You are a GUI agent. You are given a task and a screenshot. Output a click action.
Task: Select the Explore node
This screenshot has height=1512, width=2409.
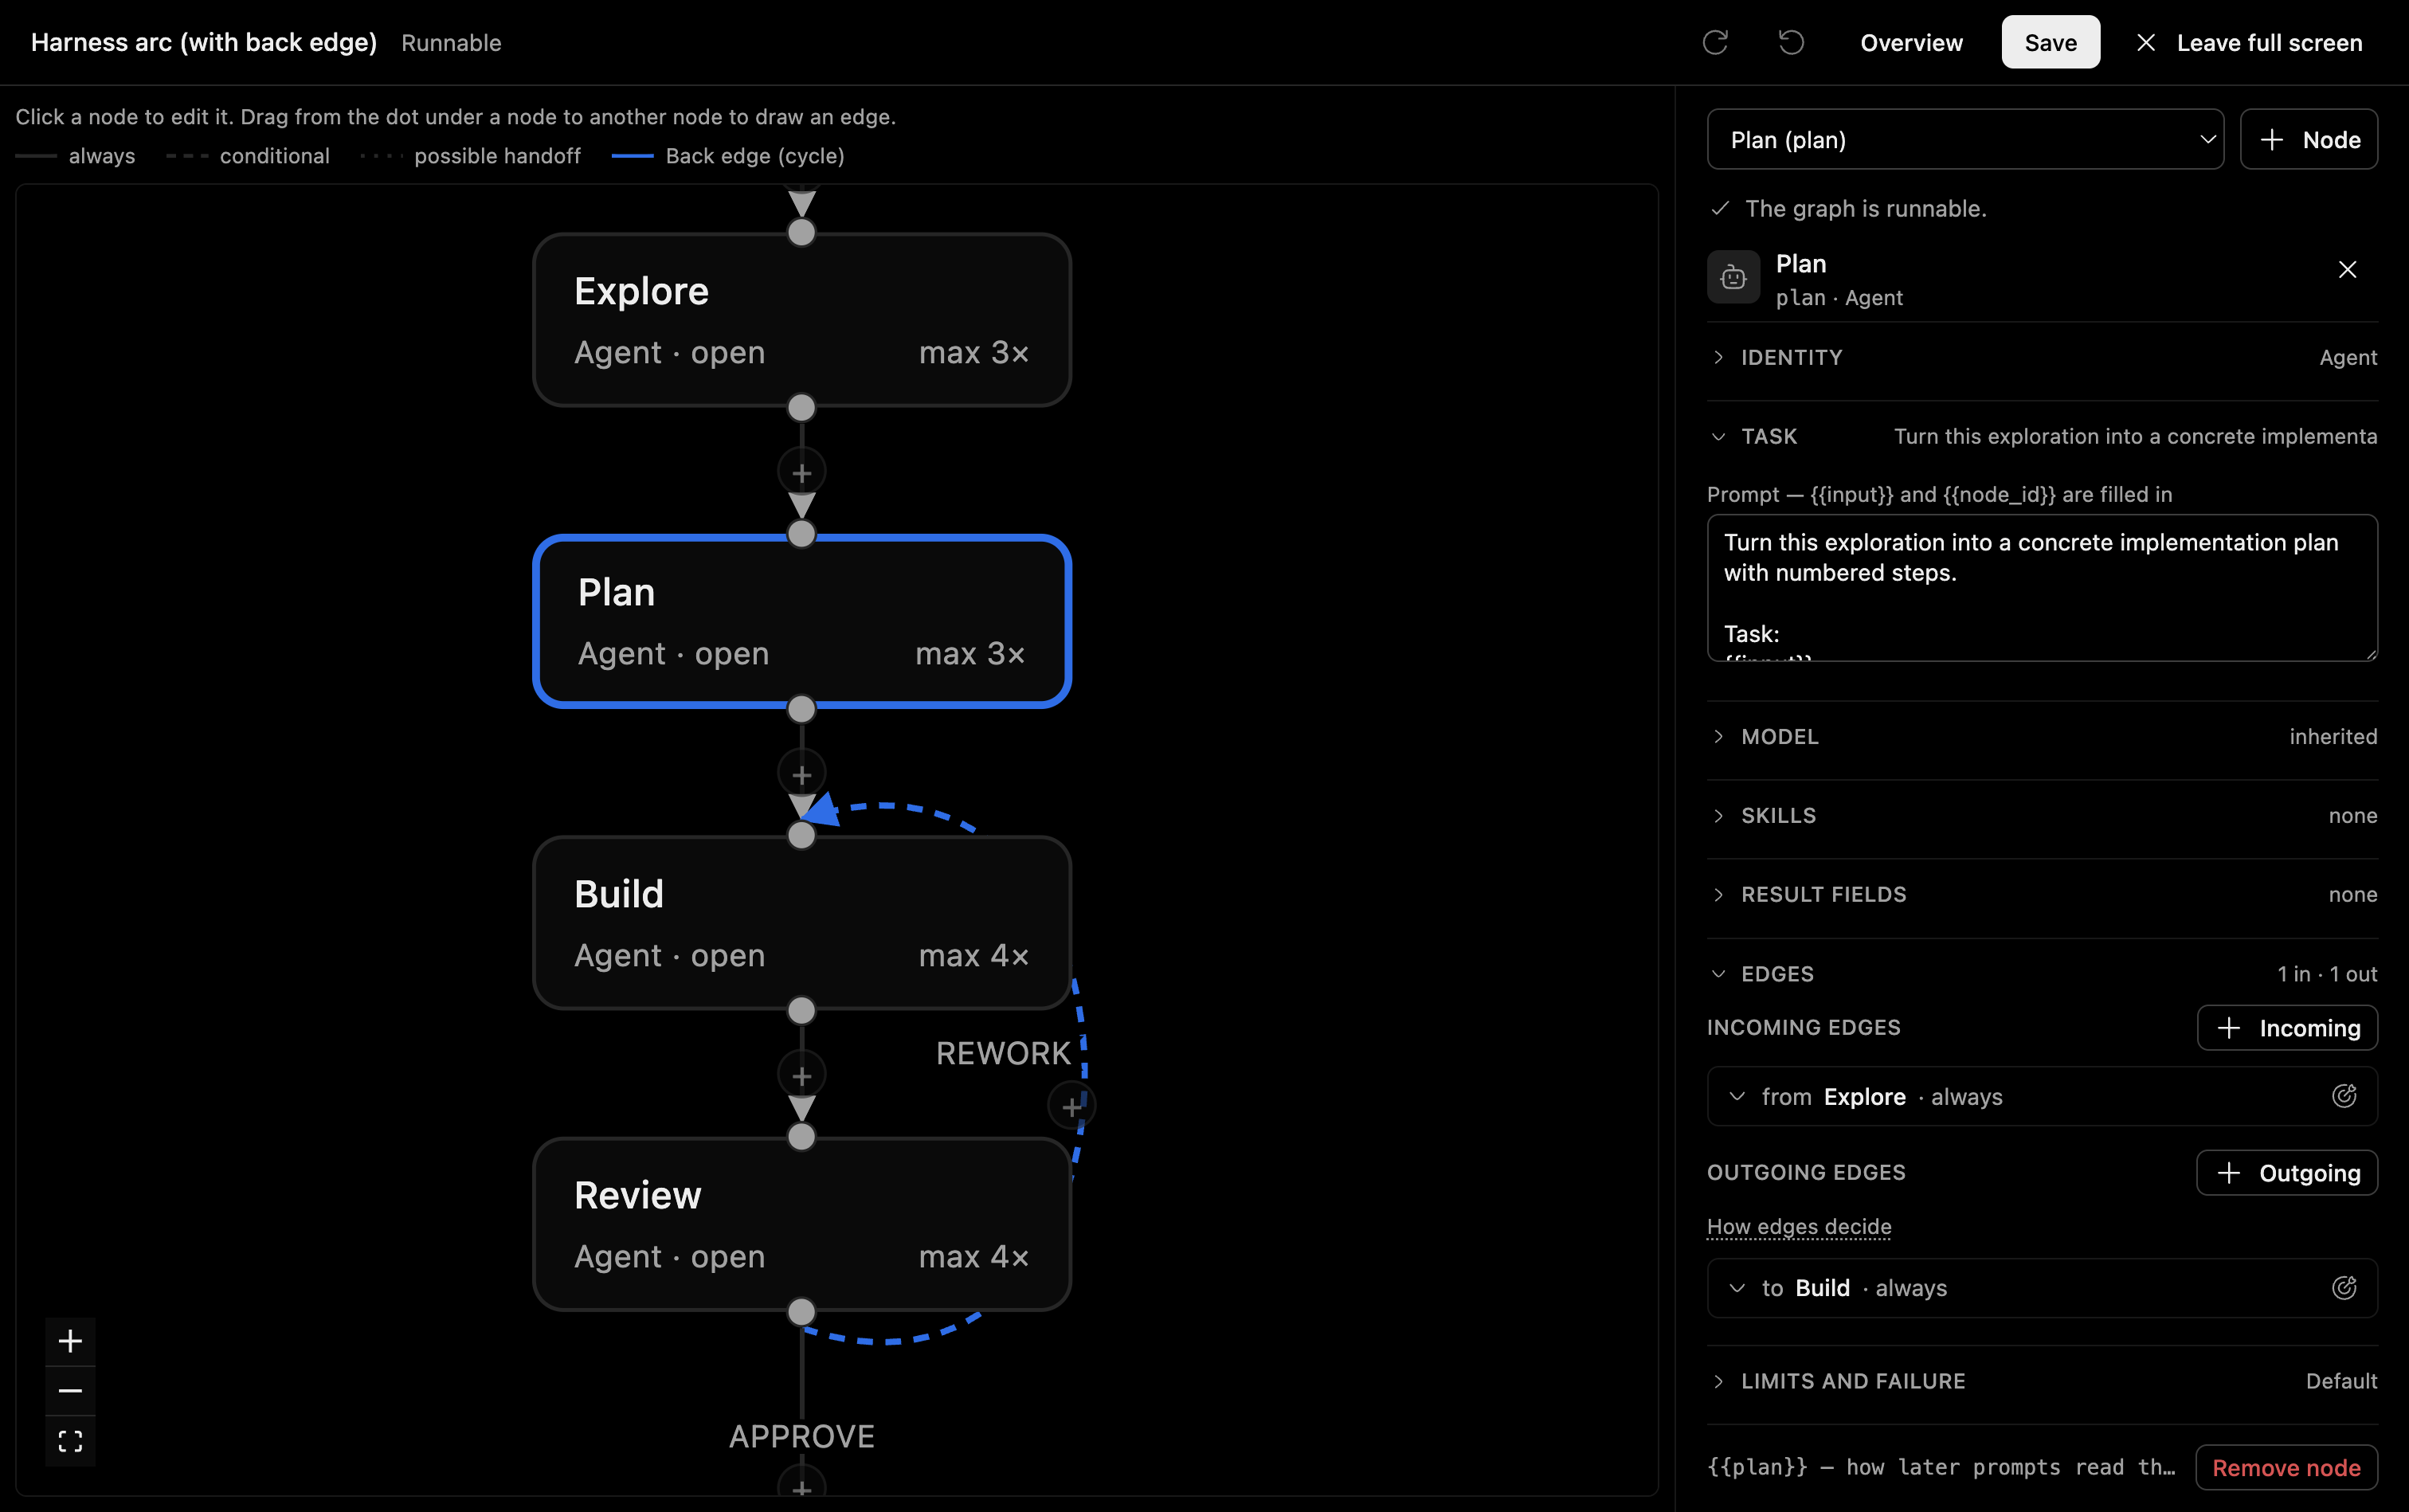(x=801, y=320)
